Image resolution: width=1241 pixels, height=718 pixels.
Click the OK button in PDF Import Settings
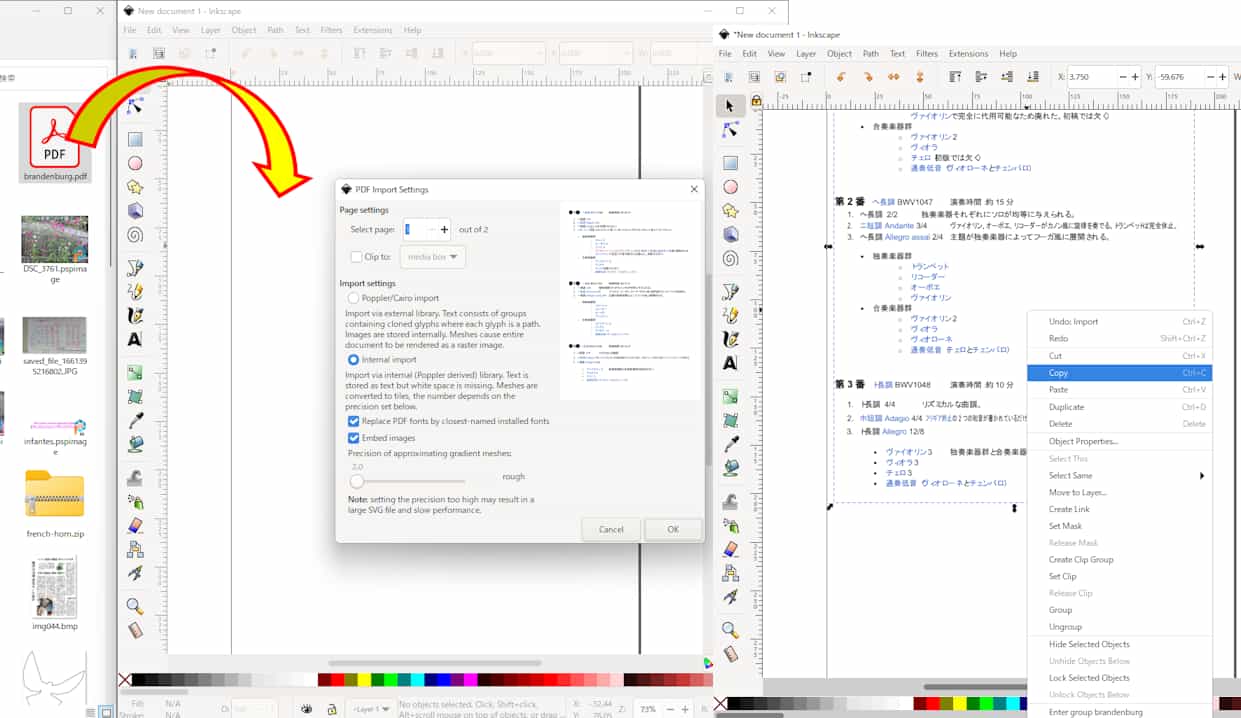pos(672,529)
